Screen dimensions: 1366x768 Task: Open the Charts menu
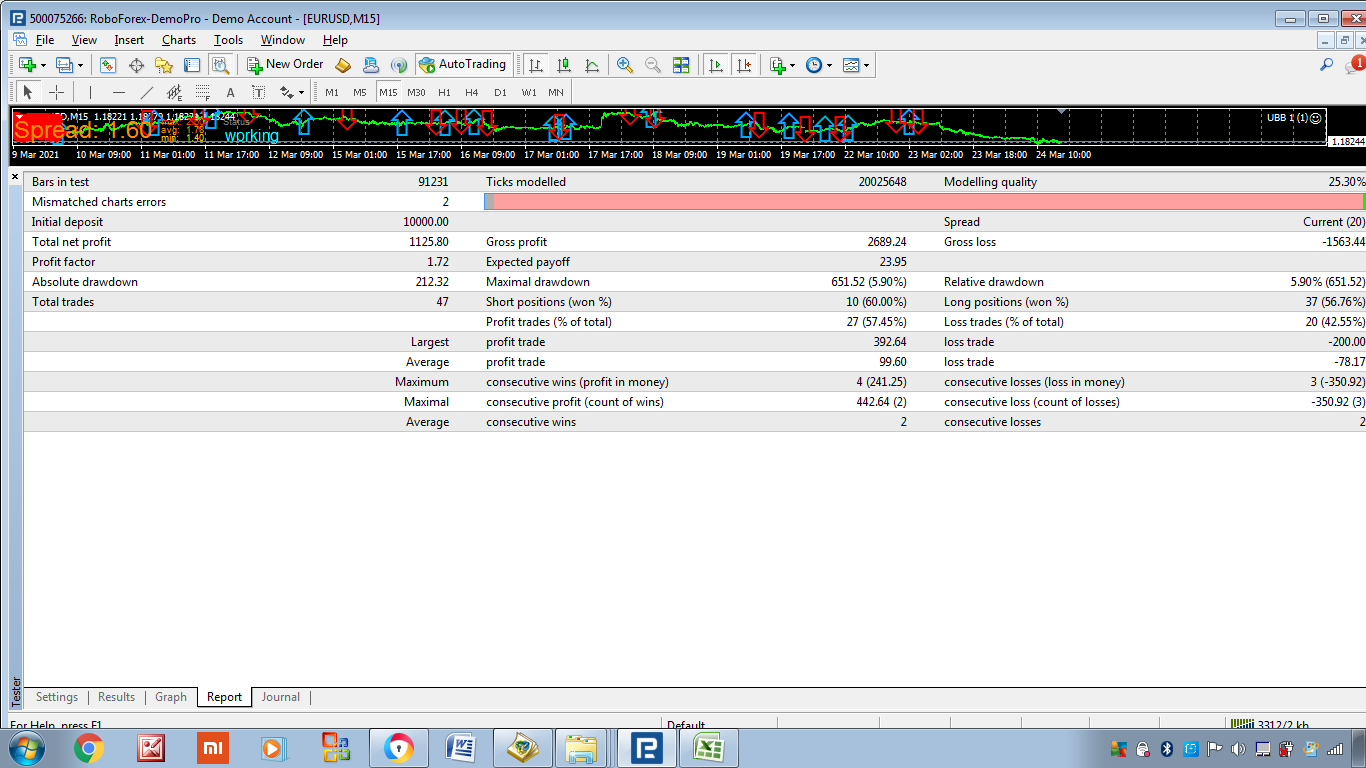pos(179,40)
